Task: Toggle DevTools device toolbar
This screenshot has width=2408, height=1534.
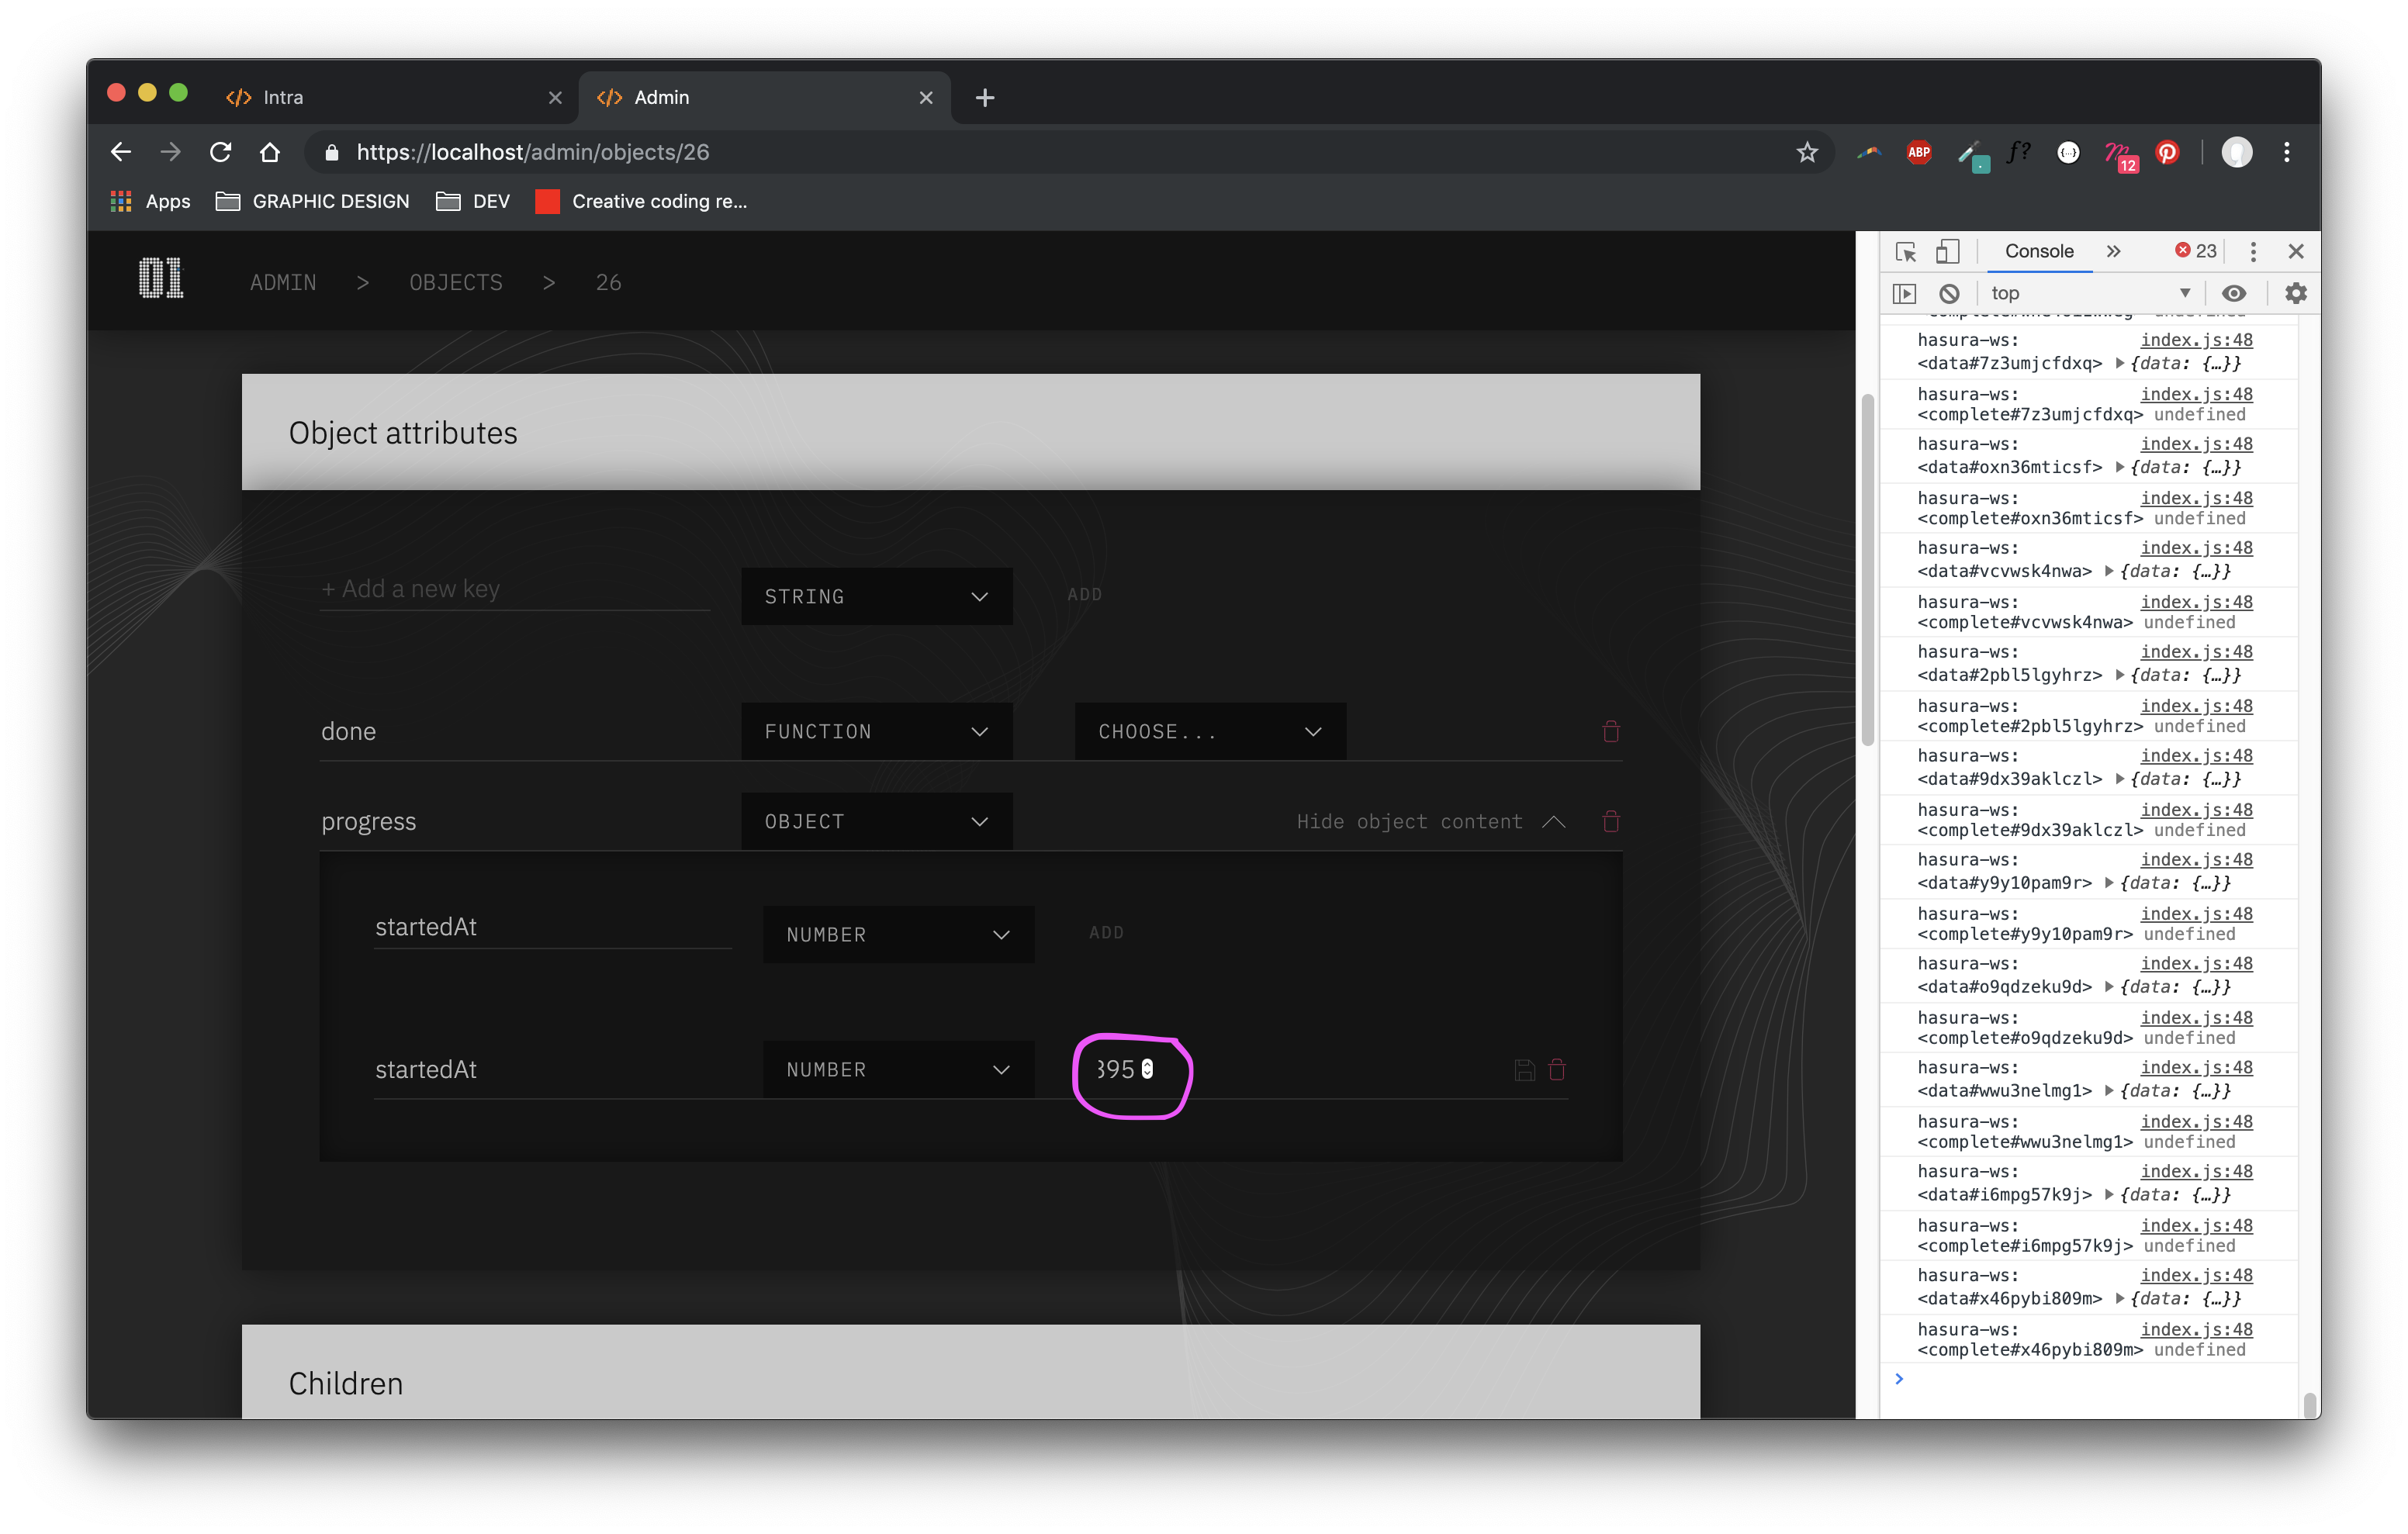Action: 1947,251
